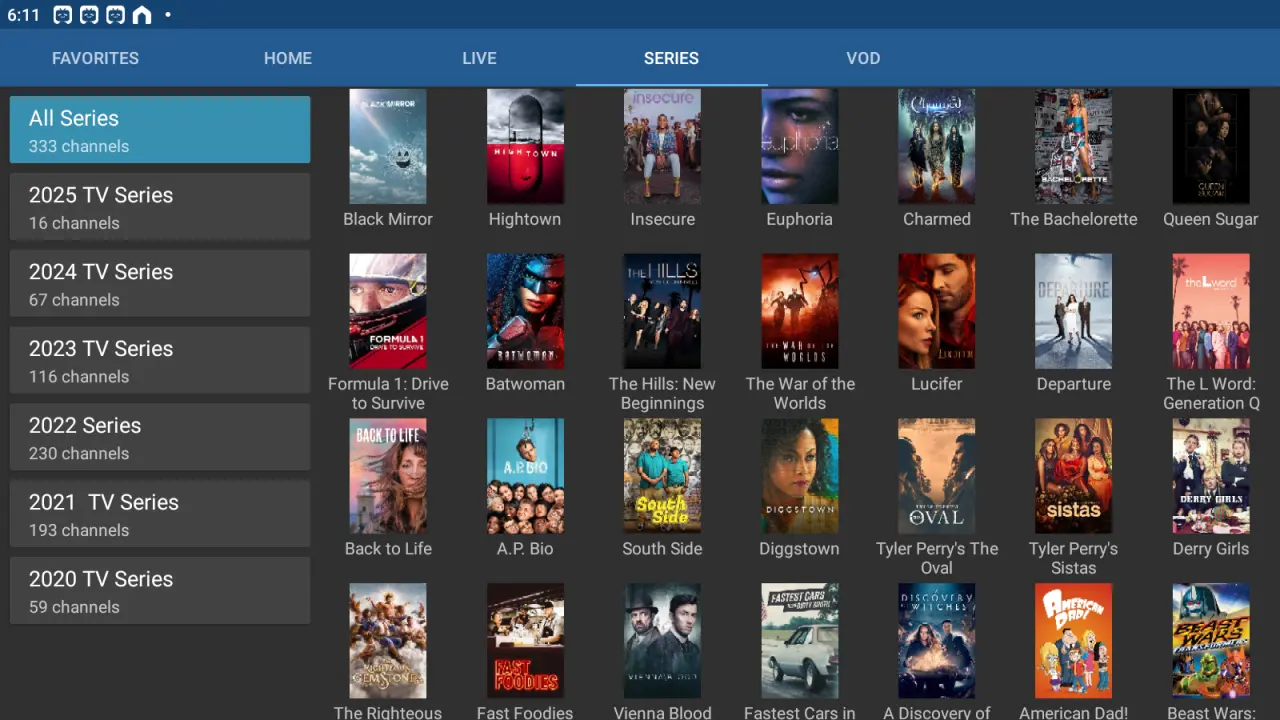
Task: Select the SERIES tab
Action: [x=671, y=58]
